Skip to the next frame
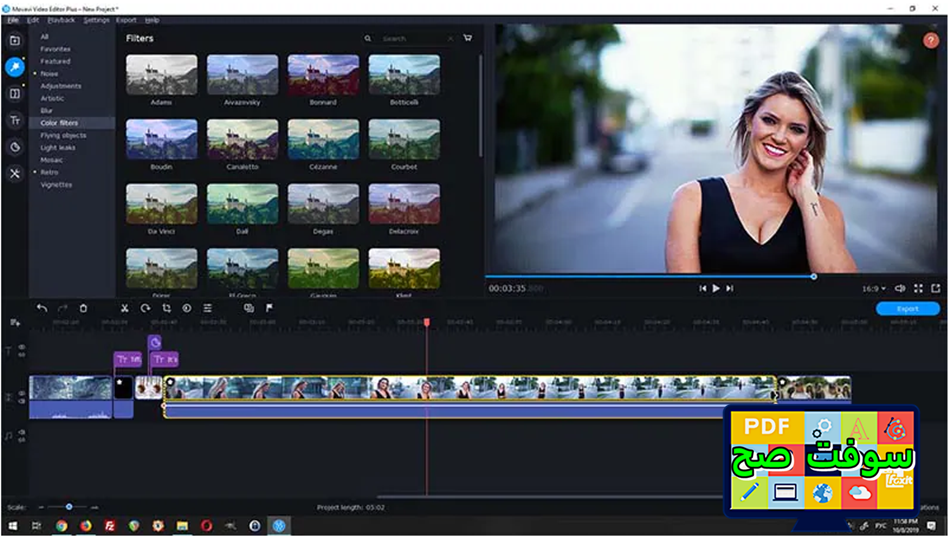 click(730, 289)
